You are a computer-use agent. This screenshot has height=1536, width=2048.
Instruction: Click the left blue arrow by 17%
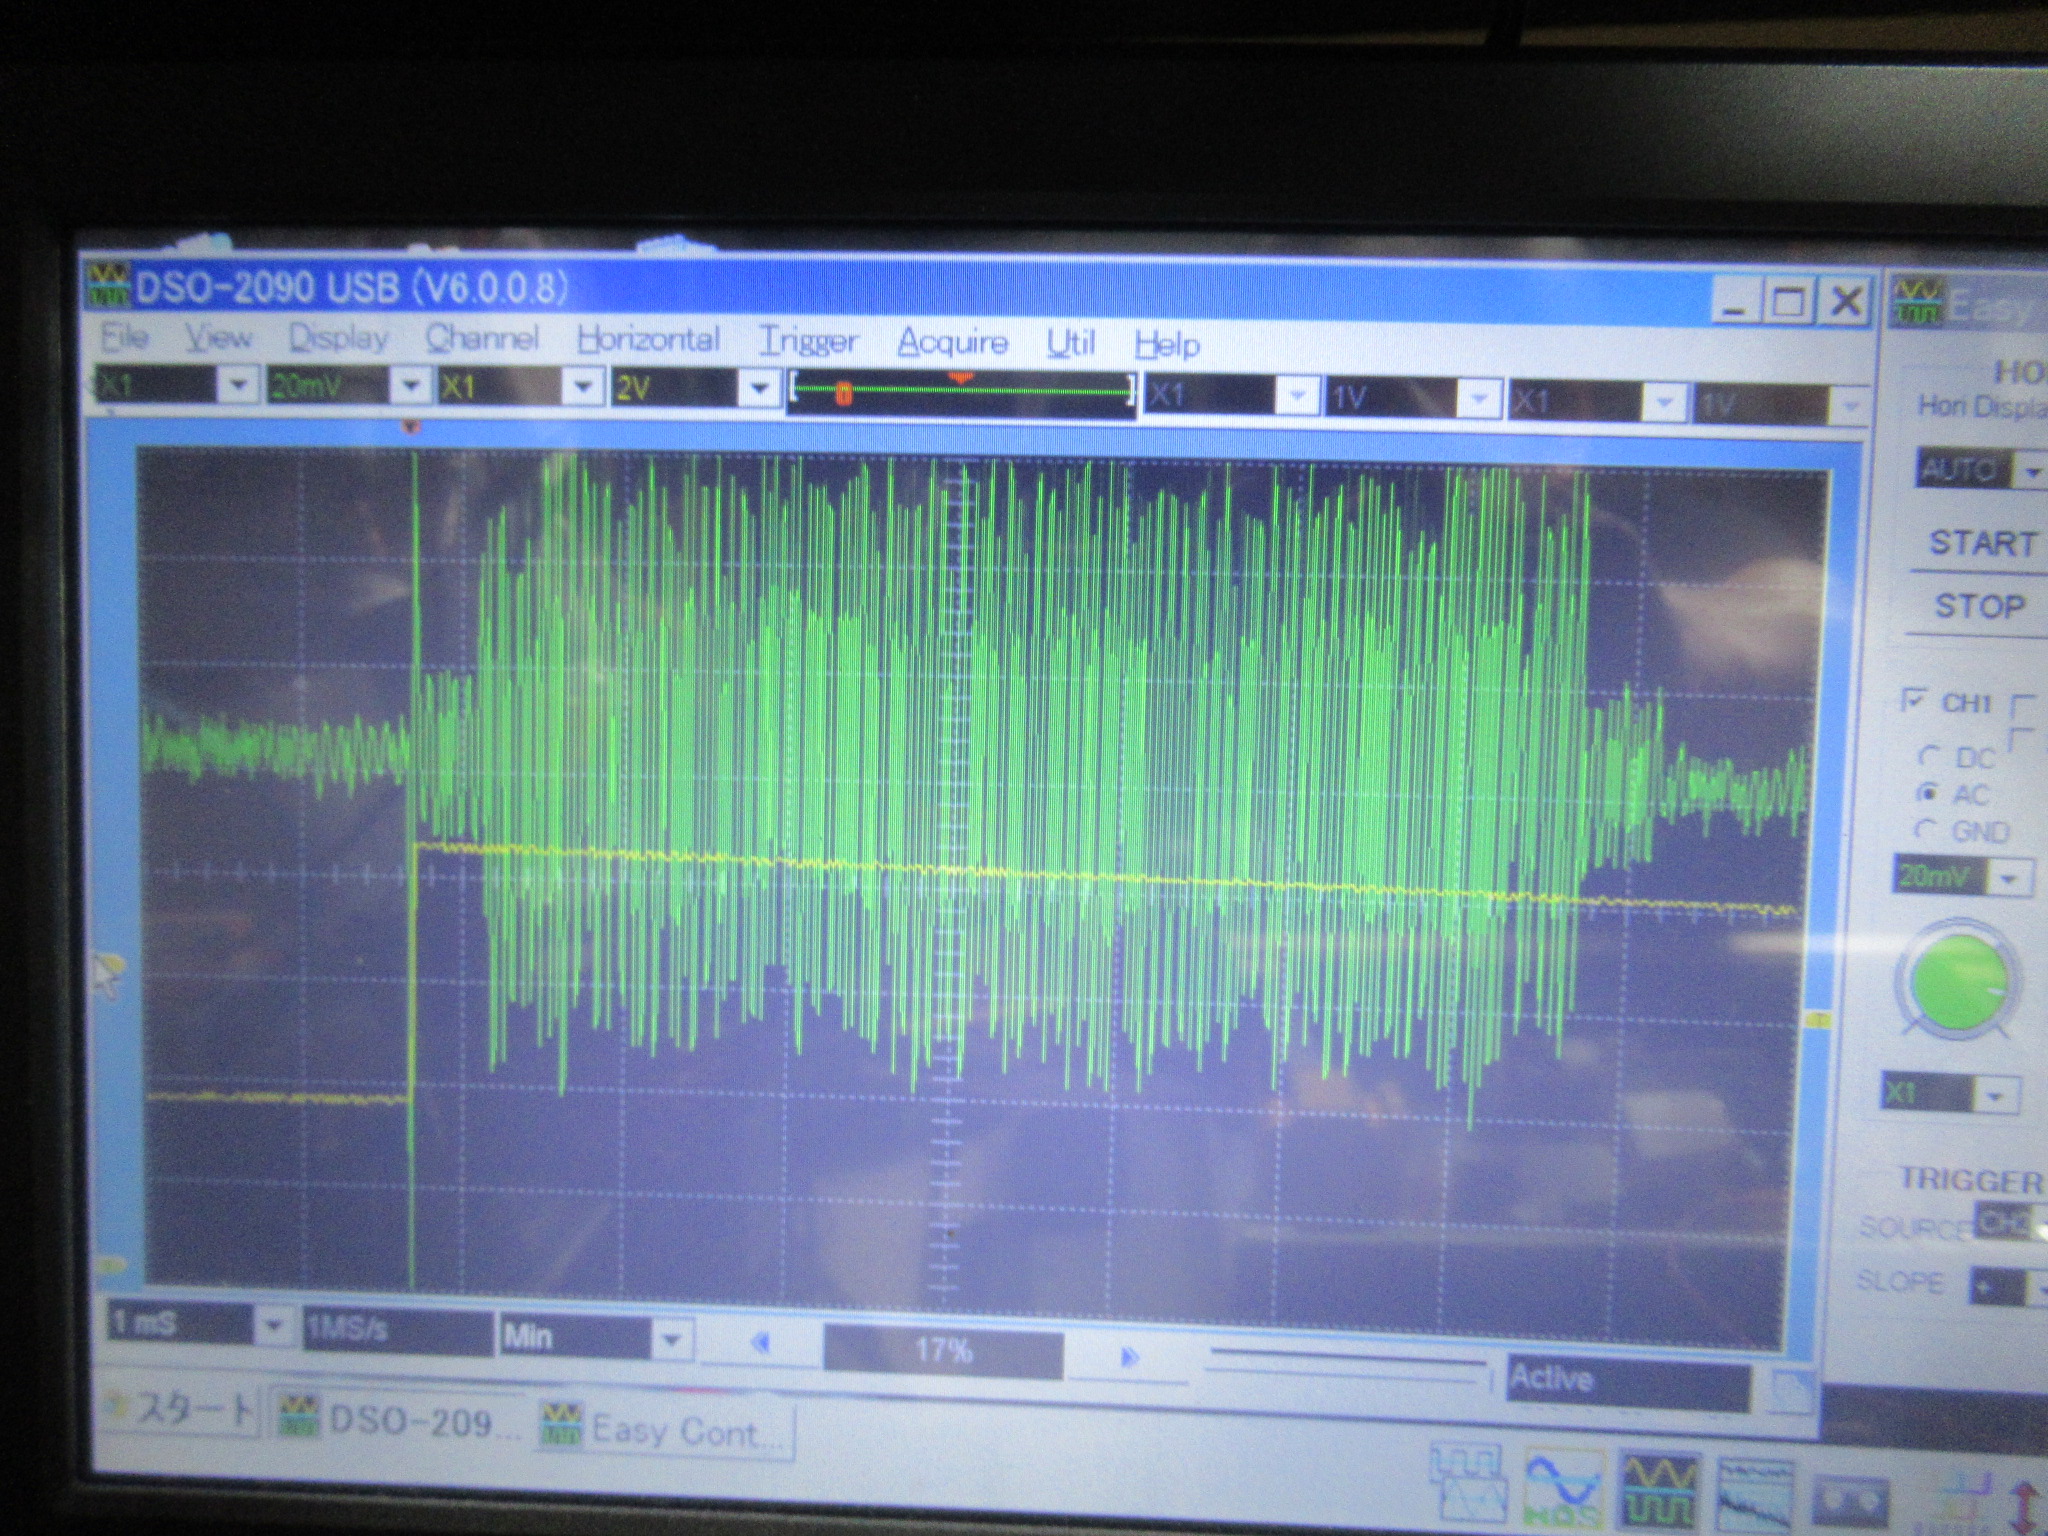click(x=760, y=1342)
